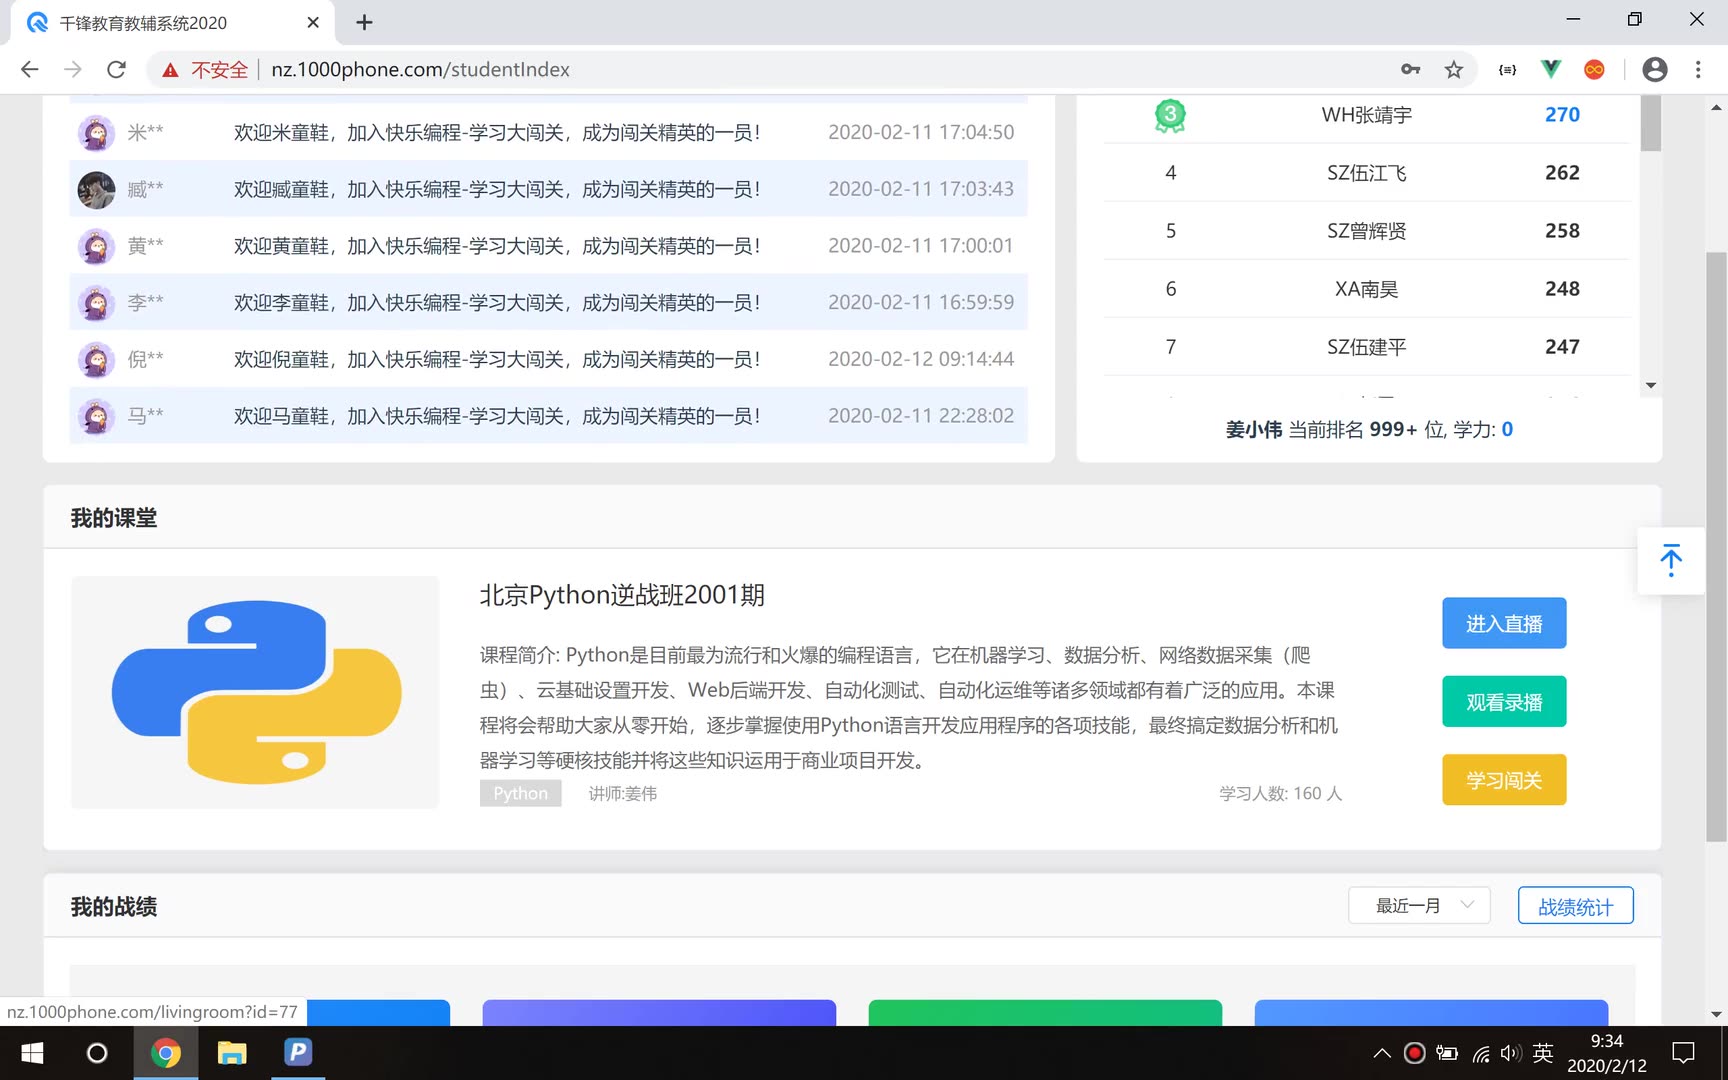Bookmark the page using the star icon
The height and width of the screenshot is (1080, 1728).
point(1452,69)
